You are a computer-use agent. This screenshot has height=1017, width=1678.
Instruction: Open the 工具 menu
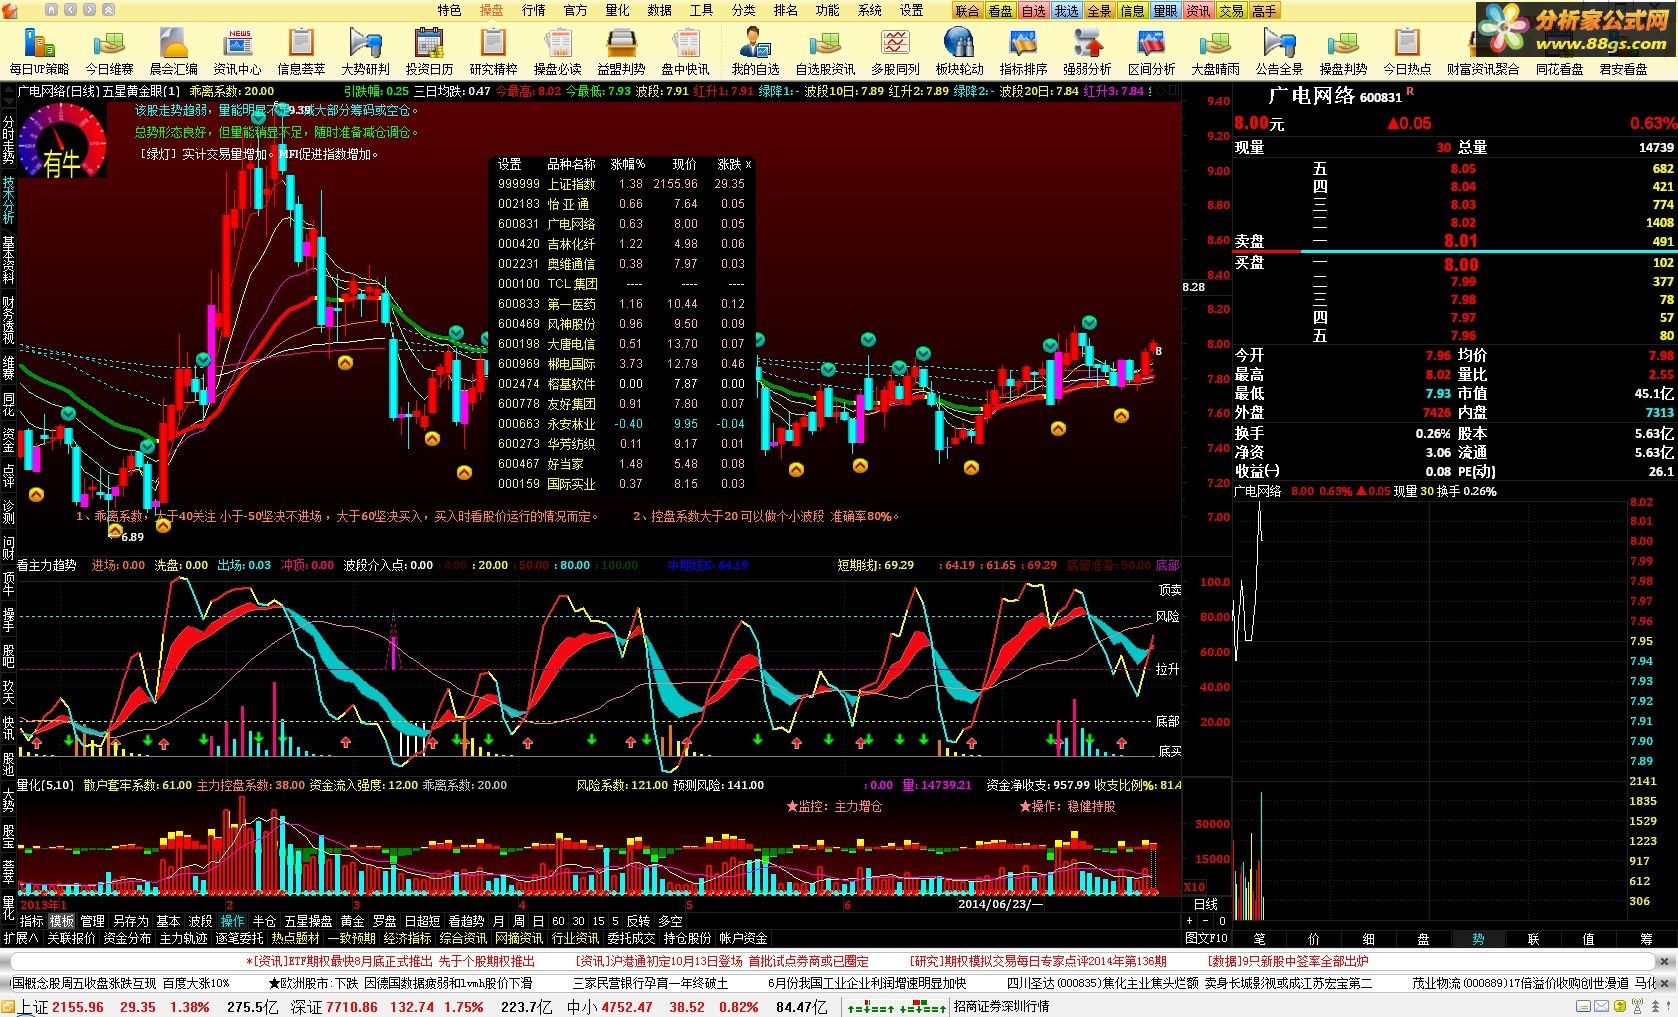coord(701,10)
